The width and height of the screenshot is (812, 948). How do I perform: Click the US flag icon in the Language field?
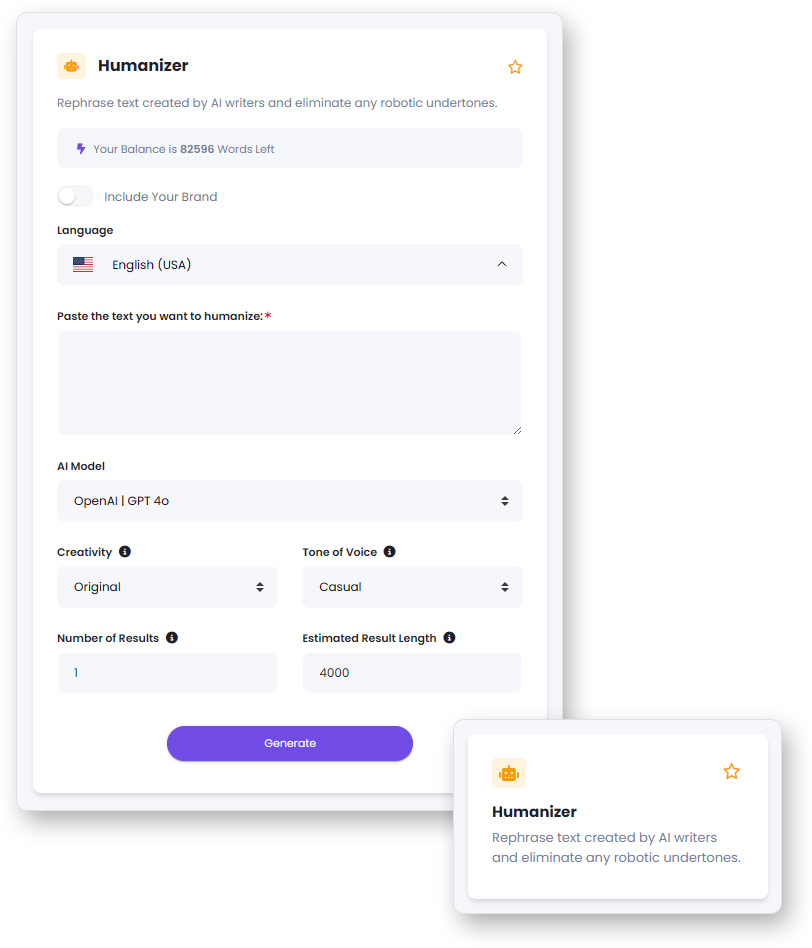point(83,265)
